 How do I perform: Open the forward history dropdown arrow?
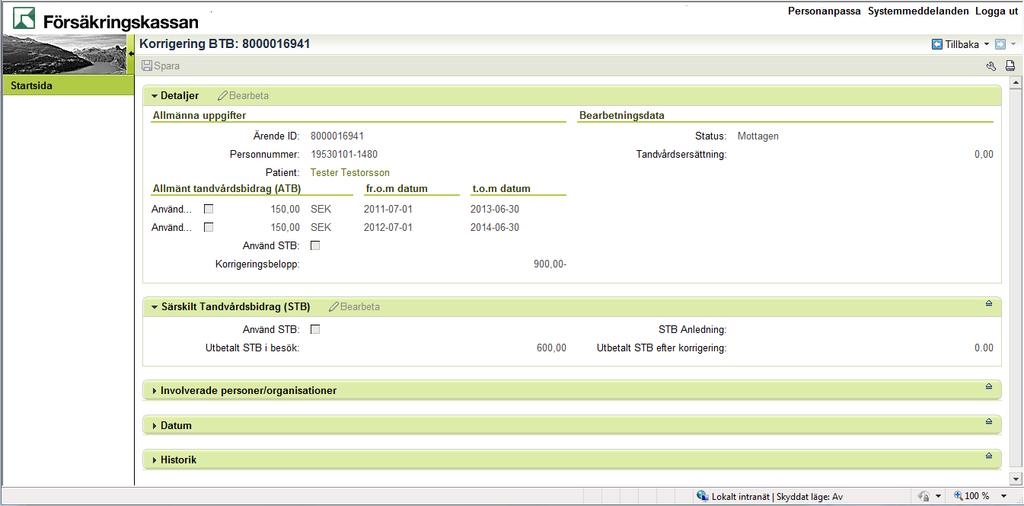1013,45
